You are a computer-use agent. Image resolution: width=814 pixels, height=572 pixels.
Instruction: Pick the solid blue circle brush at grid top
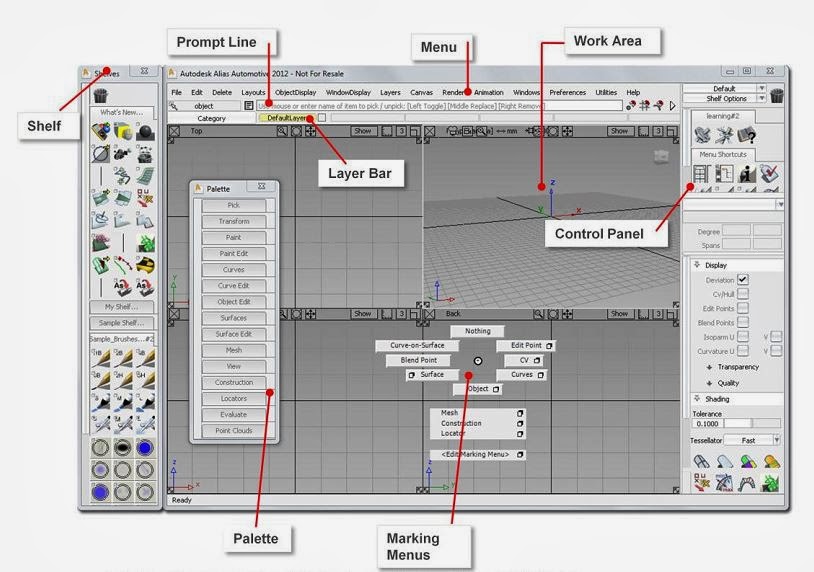pyautogui.click(x=145, y=447)
